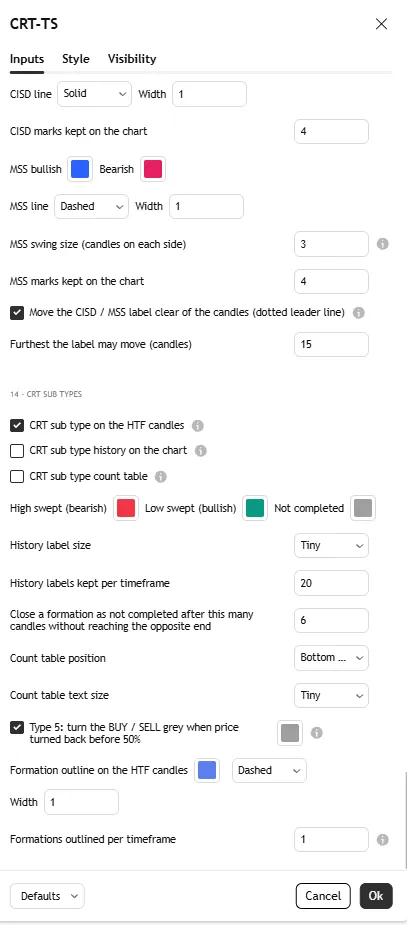
Task: Open the Count table position dropdown
Action: pos(331,658)
